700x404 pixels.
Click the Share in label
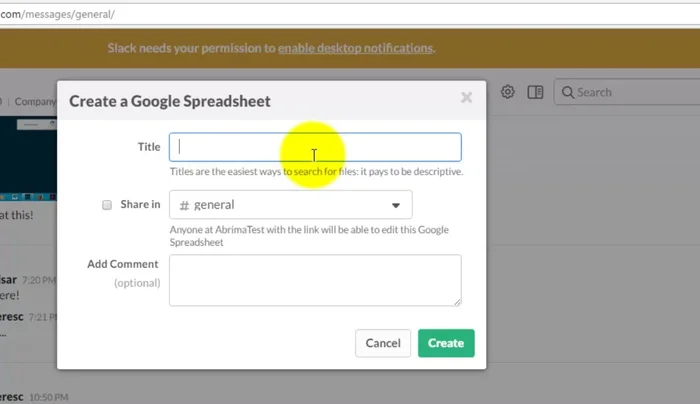coord(140,205)
